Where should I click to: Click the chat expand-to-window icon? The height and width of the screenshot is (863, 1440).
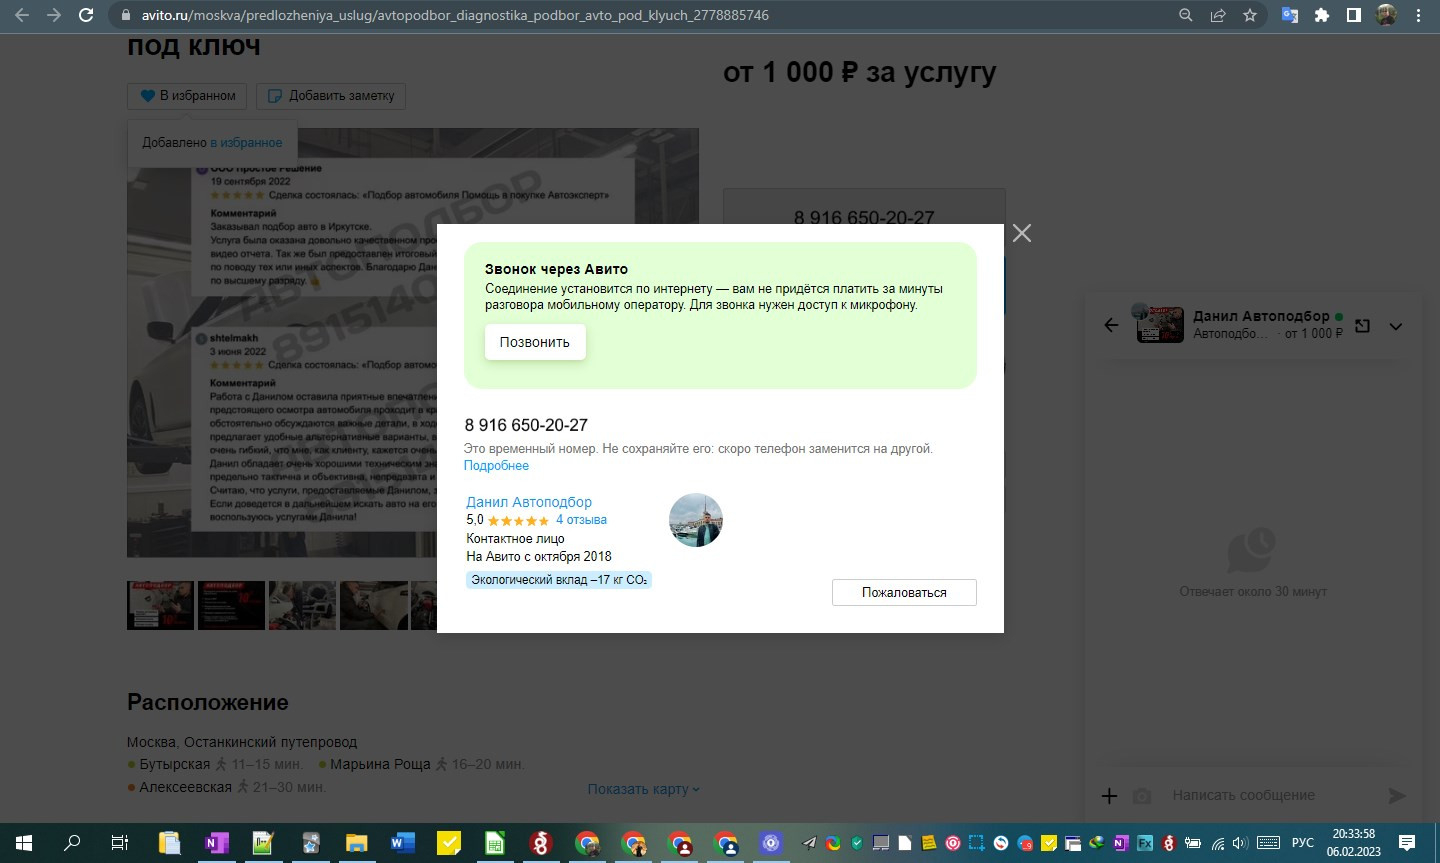[x=1362, y=326]
